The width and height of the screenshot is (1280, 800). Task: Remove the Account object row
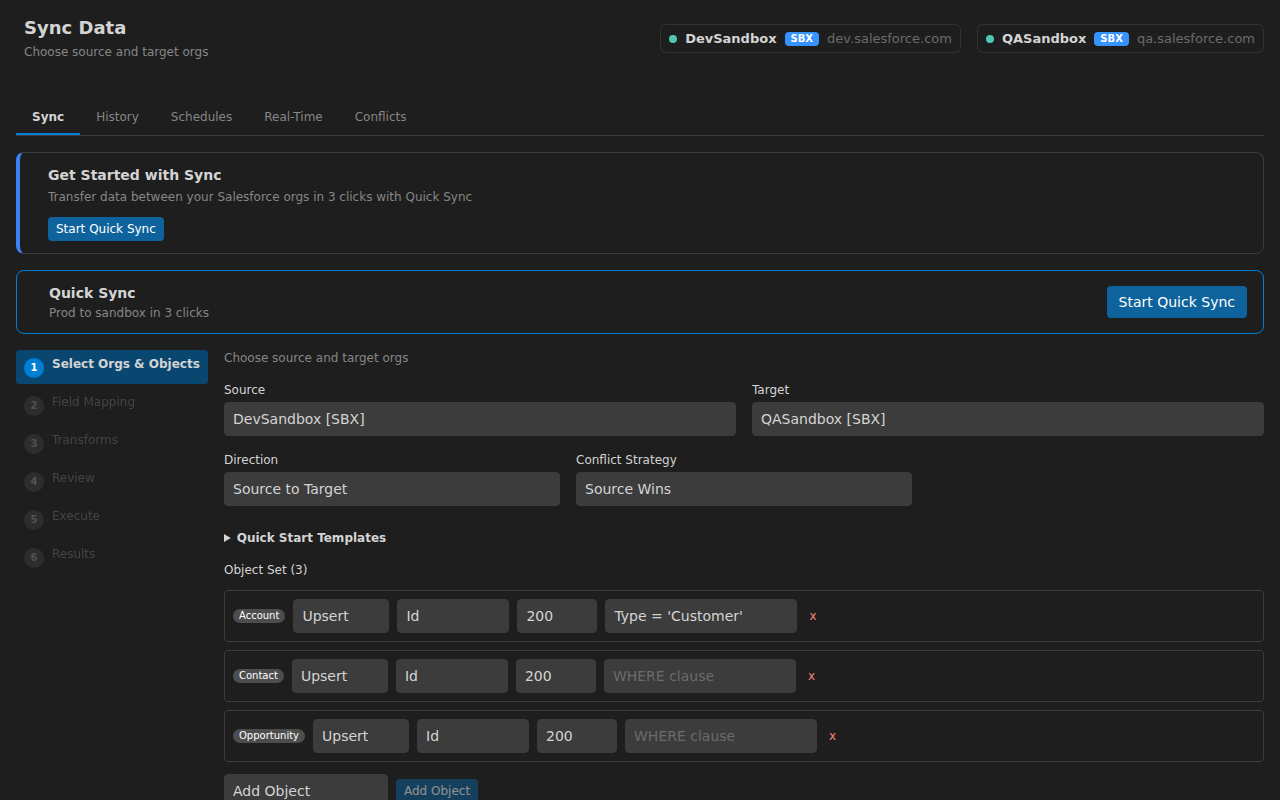click(813, 616)
